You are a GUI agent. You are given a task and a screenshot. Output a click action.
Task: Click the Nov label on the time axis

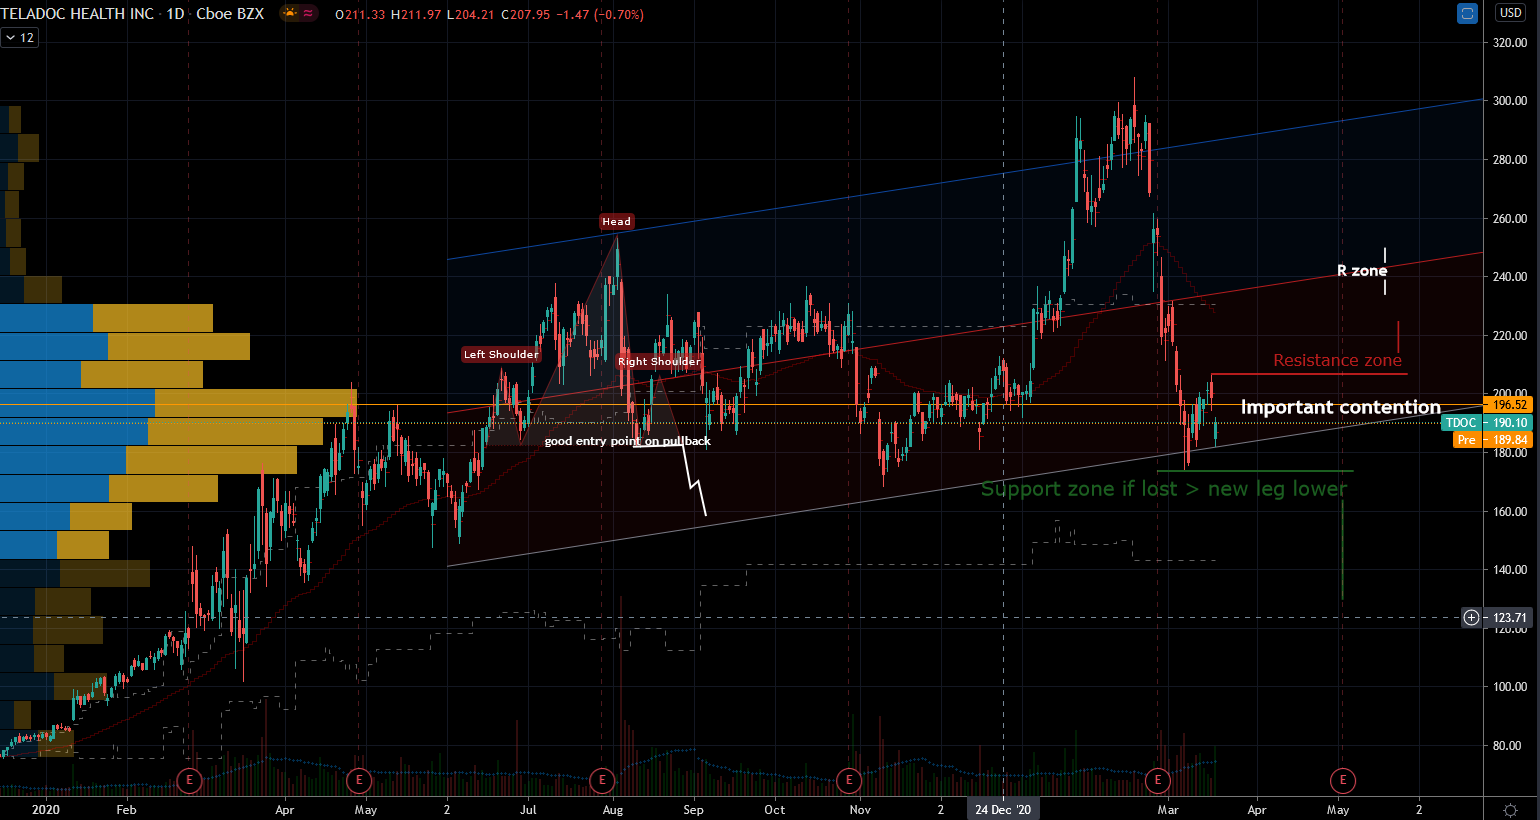860,810
